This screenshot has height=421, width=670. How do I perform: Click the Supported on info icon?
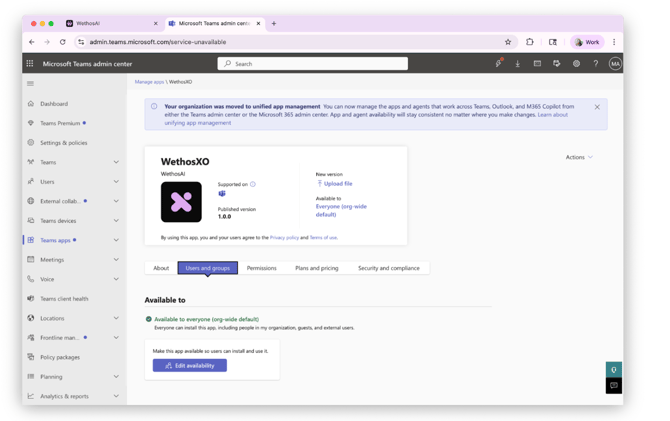[x=253, y=184]
